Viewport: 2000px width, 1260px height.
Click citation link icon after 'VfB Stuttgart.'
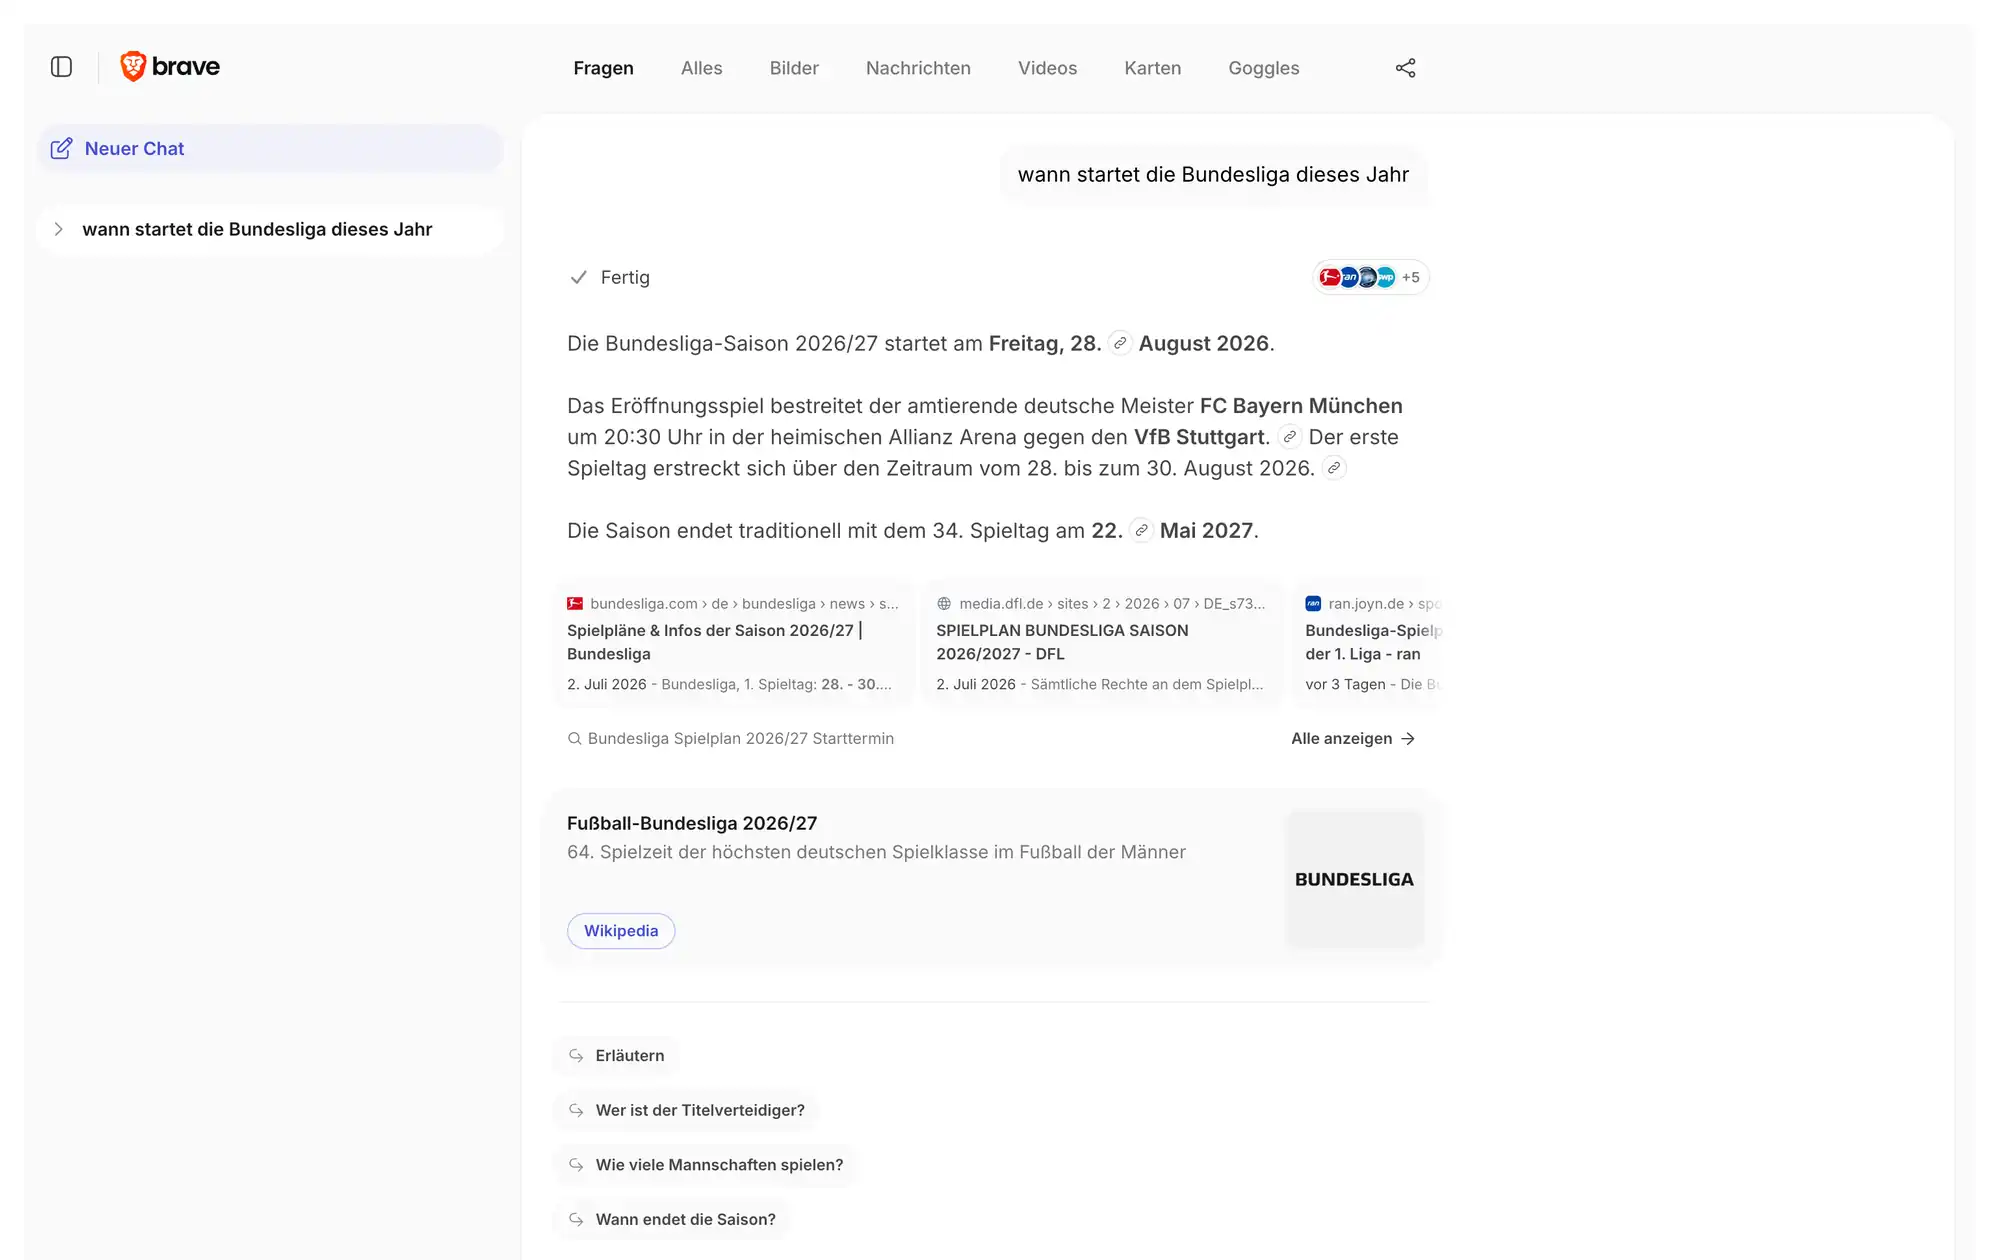pos(1289,437)
